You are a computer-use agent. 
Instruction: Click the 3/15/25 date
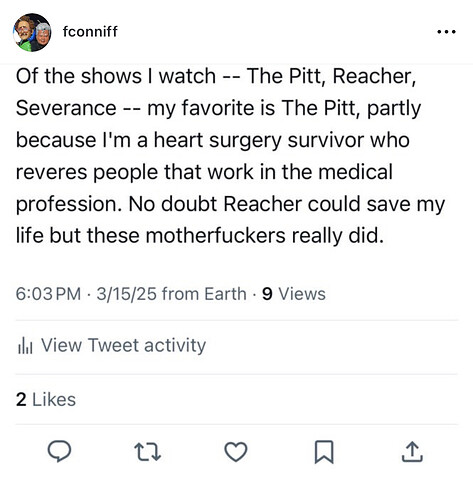coord(127,294)
